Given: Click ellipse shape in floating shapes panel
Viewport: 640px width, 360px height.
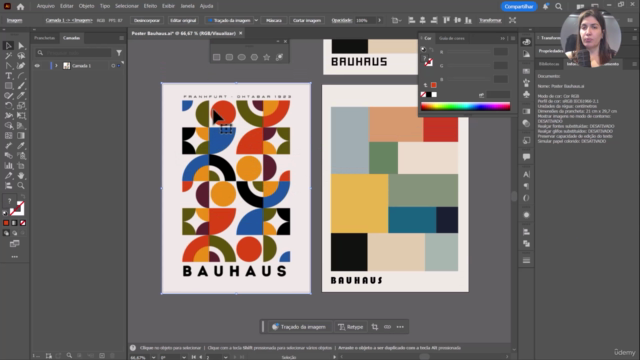Looking at the screenshot, I should pyautogui.click(x=242, y=58).
